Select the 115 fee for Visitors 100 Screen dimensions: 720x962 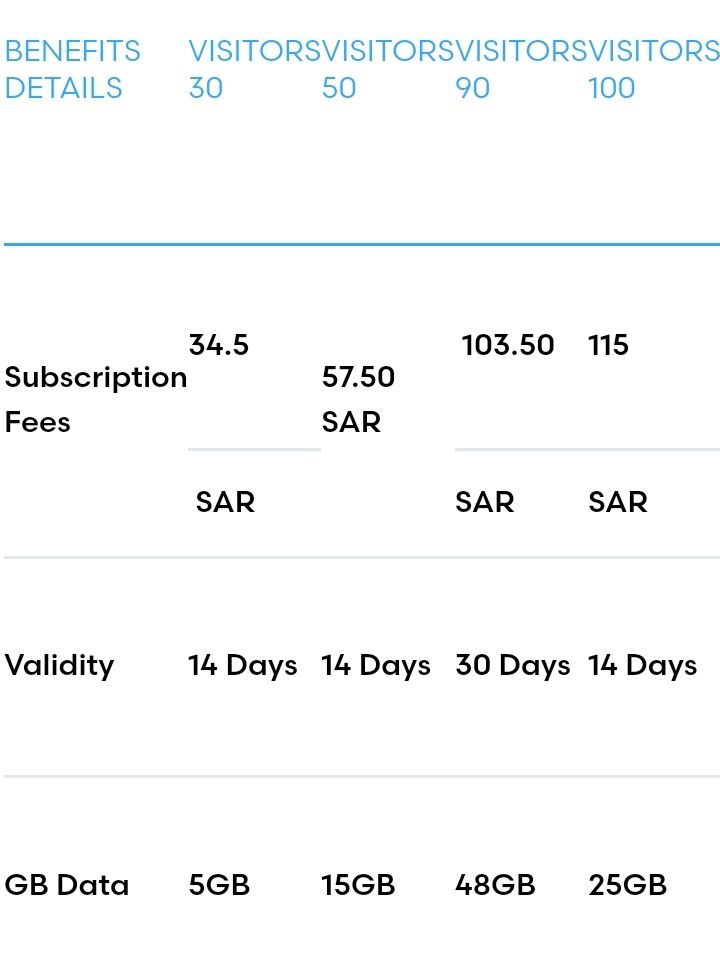pyautogui.click(x=609, y=345)
